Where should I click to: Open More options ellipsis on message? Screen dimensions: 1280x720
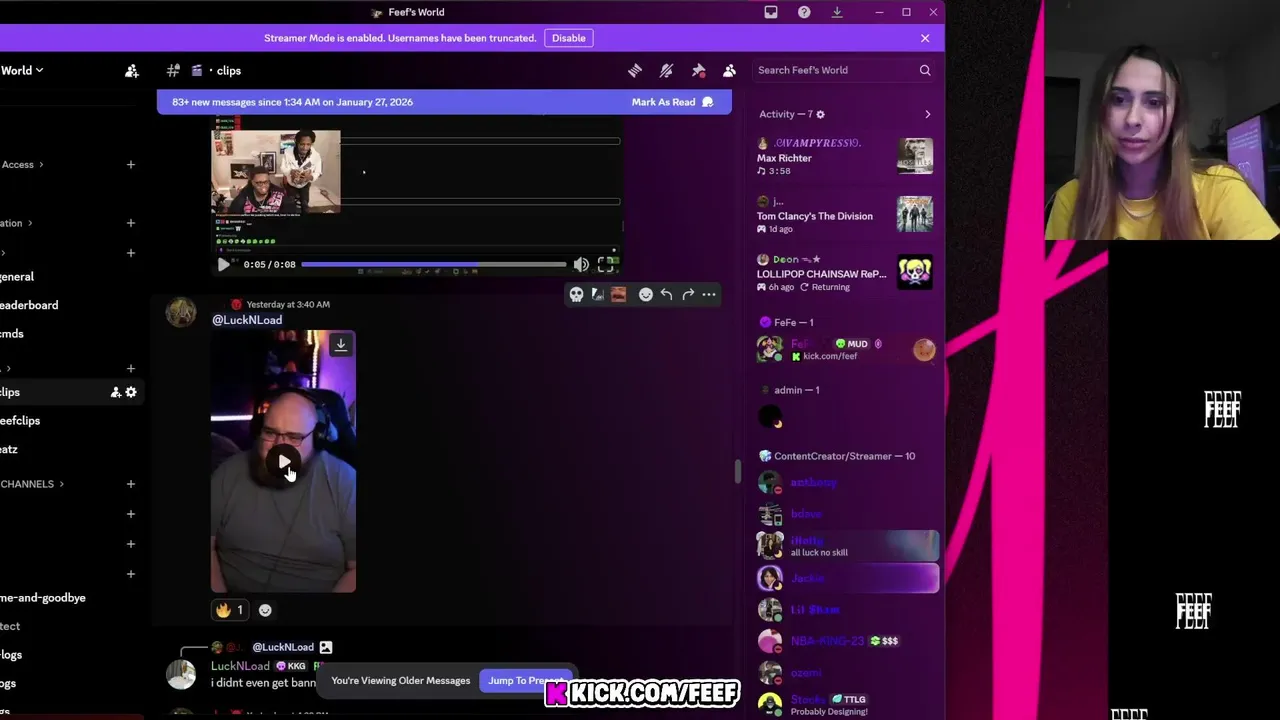[709, 294]
